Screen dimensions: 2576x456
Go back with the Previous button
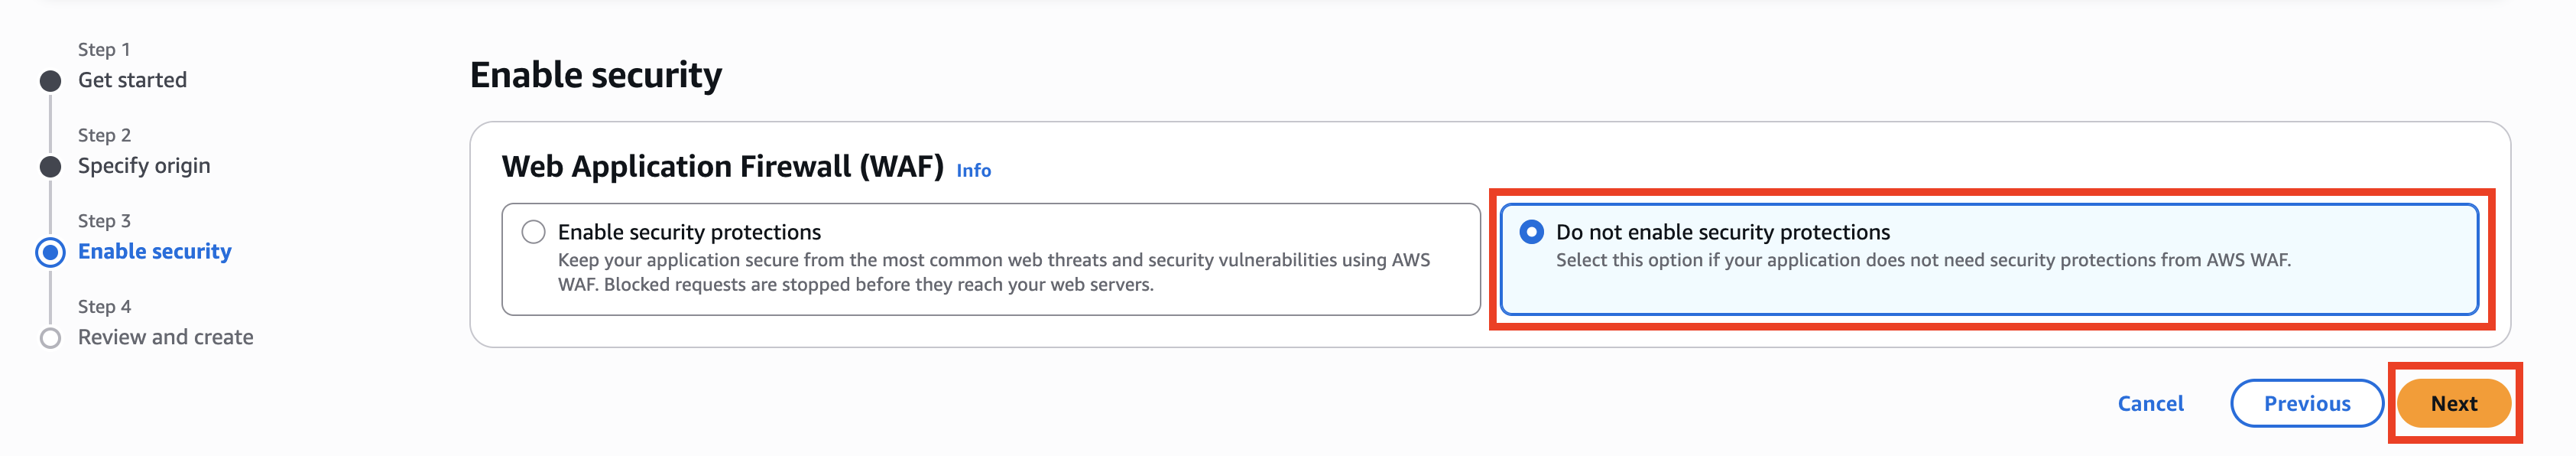[x=2306, y=403]
